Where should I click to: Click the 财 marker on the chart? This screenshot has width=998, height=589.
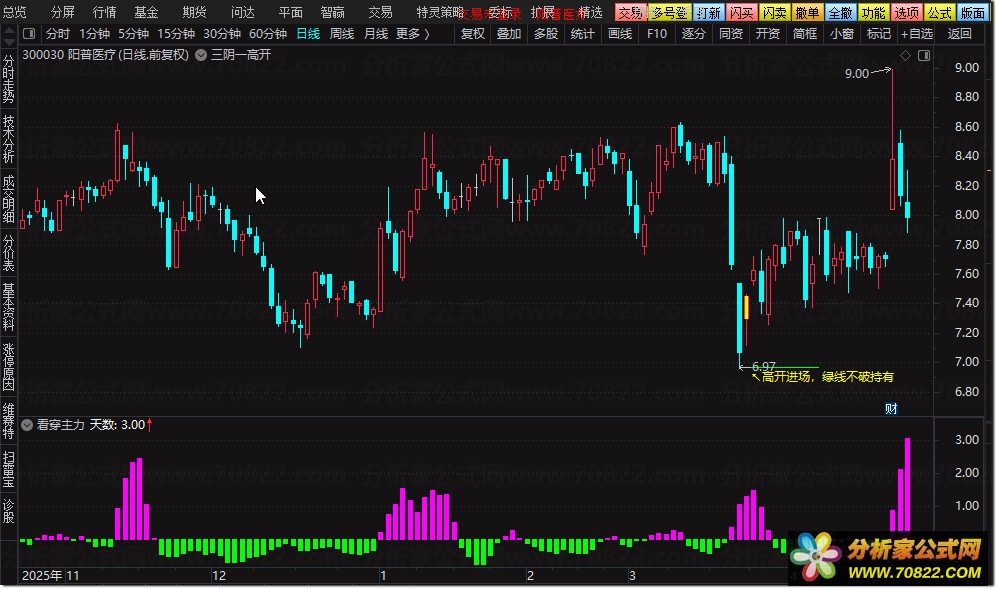(x=891, y=409)
